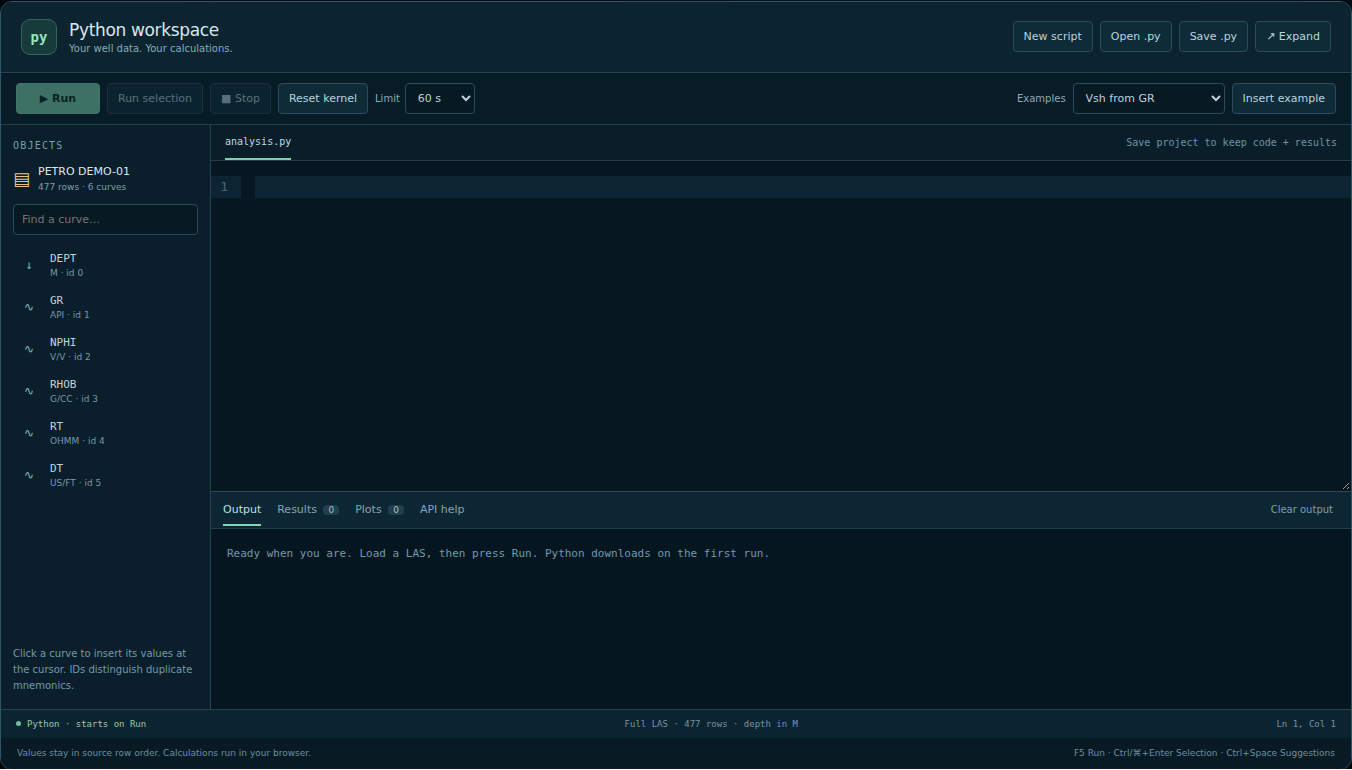Viewport: 1352px width, 770px height.
Task: Click the RT curve wave icon
Action: pyautogui.click(x=29, y=433)
